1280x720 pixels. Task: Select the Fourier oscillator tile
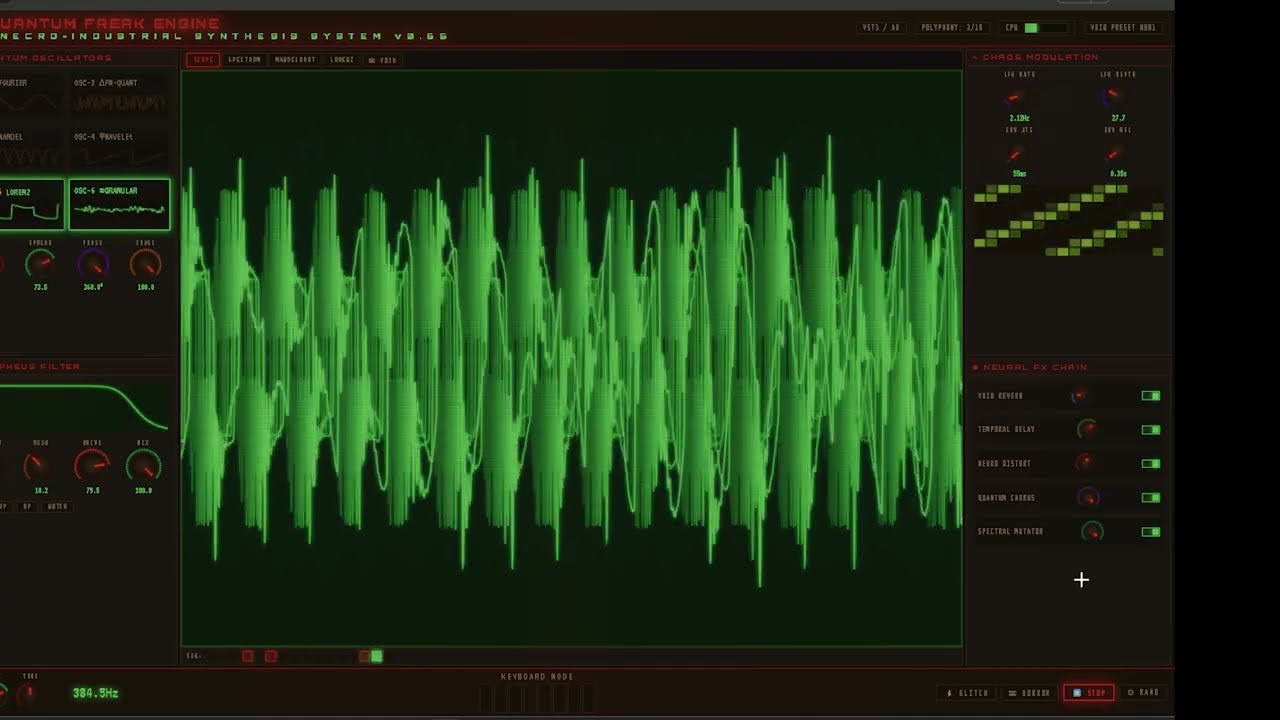point(31,95)
